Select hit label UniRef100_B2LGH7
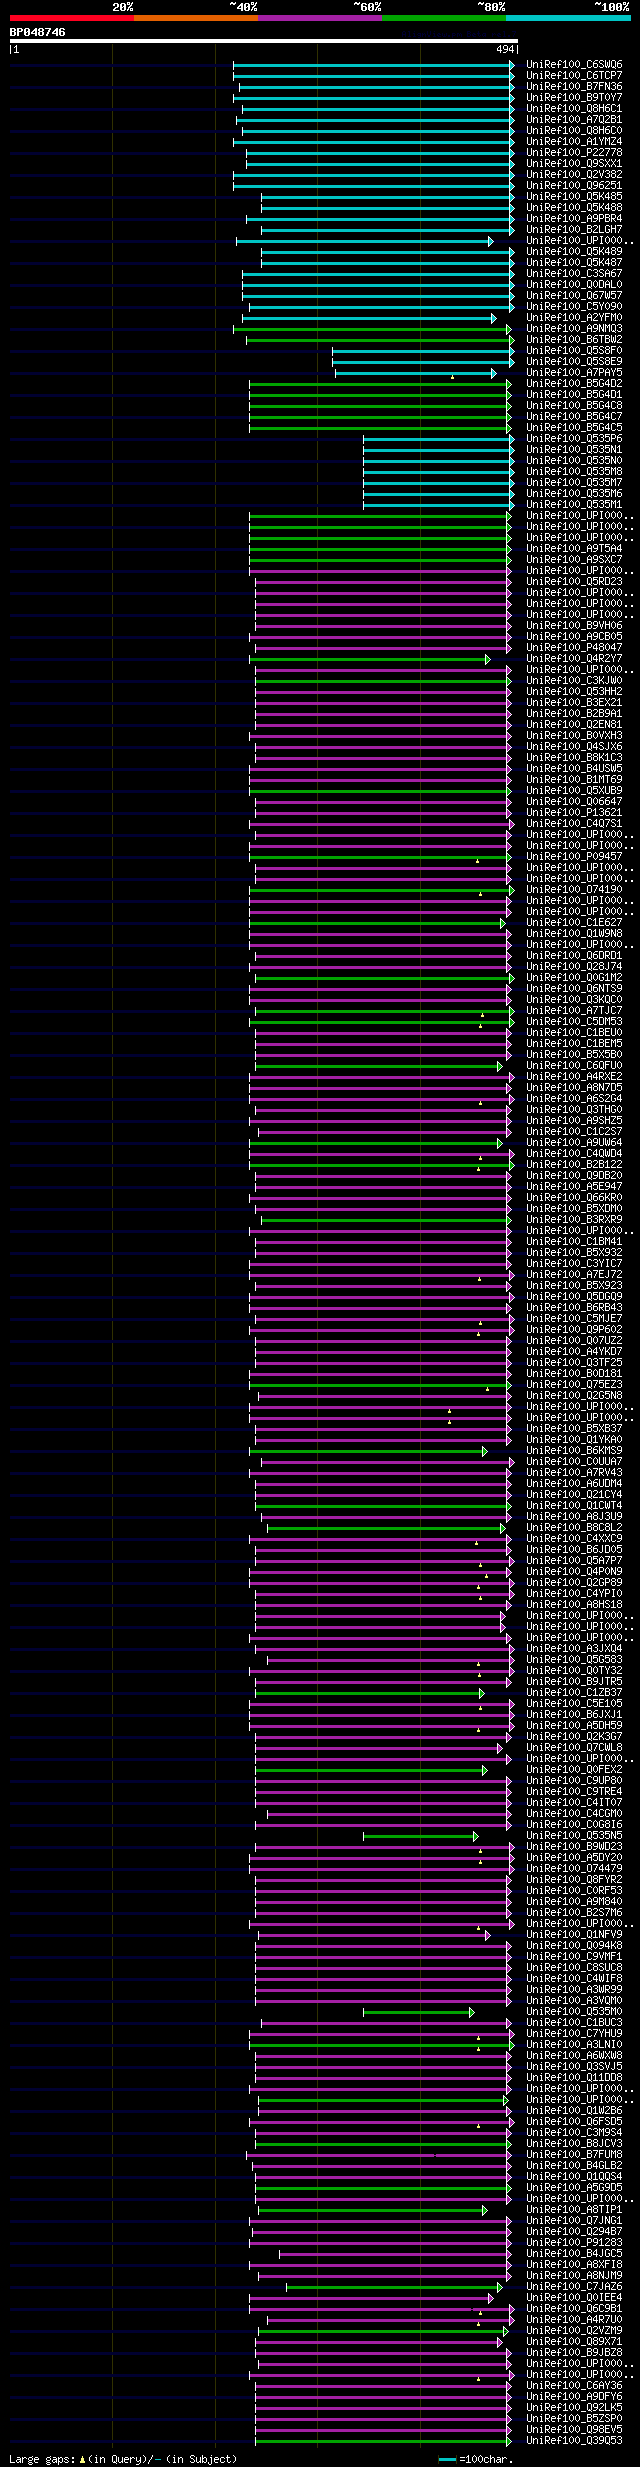Screen dimensions: 640x2467 click(574, 230)
